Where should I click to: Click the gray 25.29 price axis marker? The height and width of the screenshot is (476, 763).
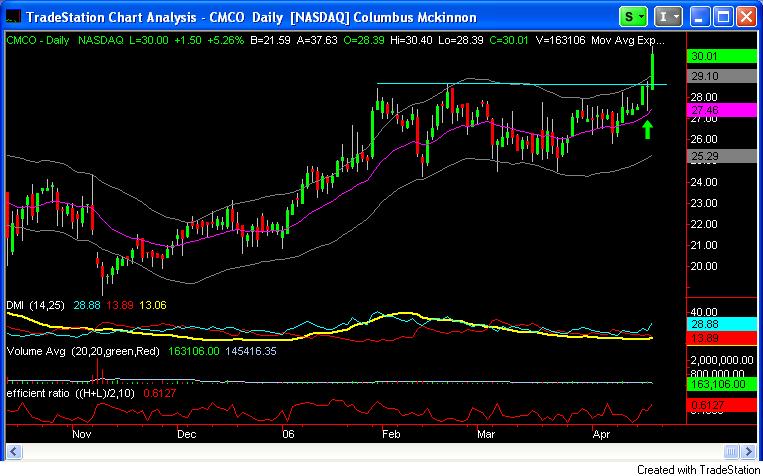pos(724,156)
